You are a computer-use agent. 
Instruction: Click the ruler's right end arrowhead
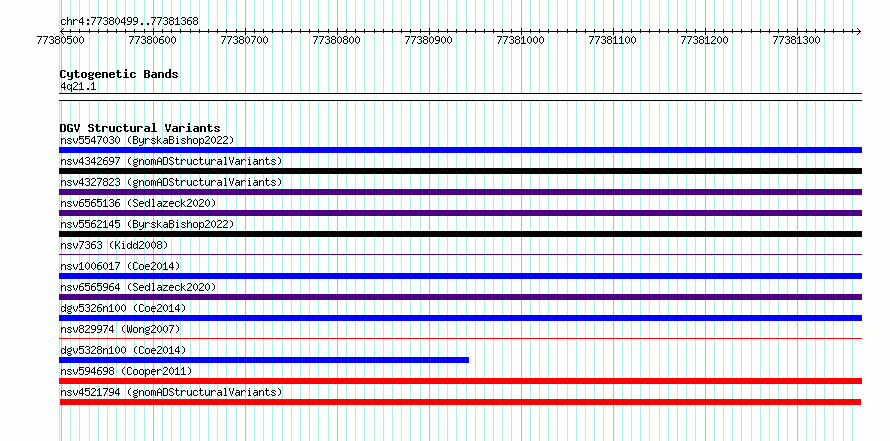click(x=858, y=31)
